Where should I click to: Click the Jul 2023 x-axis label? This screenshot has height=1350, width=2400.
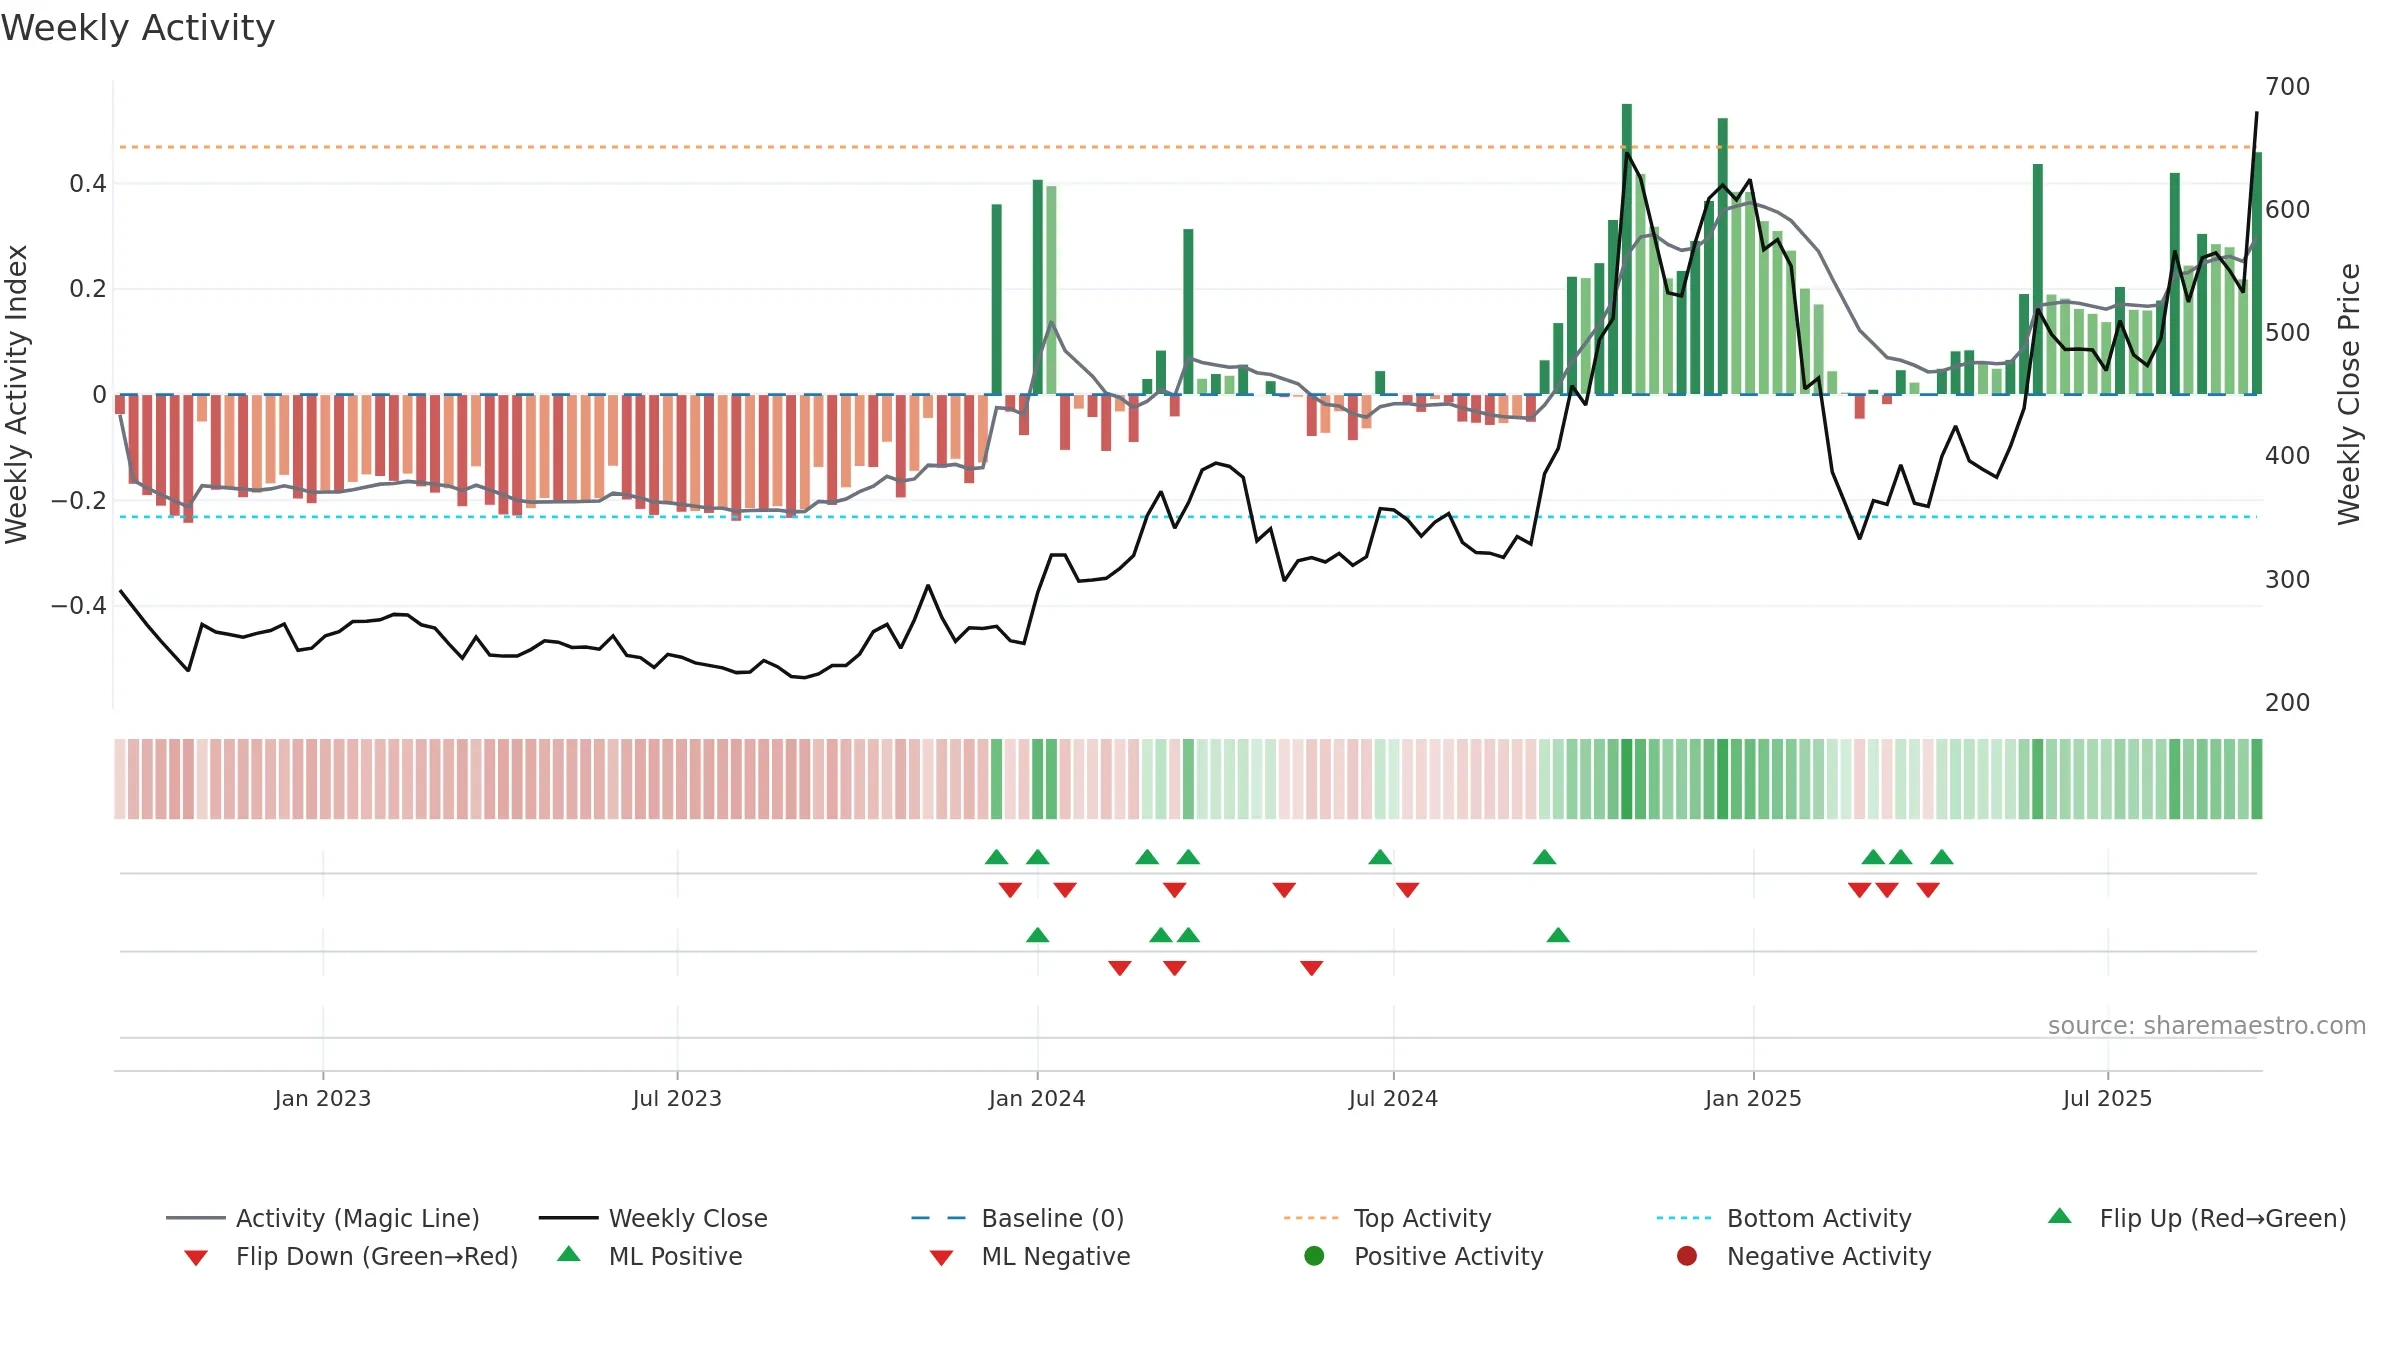pyautogui.click(x=677, y=1098)
